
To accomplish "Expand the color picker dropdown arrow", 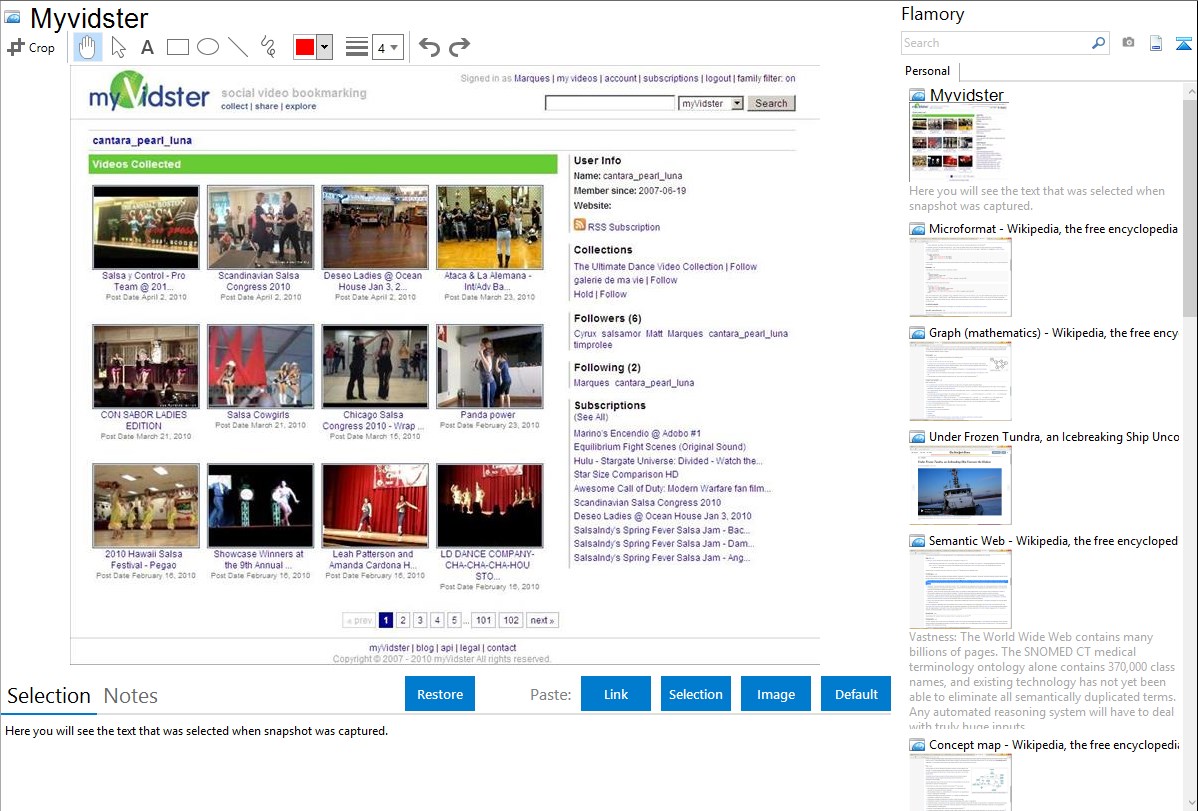I will point(324,47).
